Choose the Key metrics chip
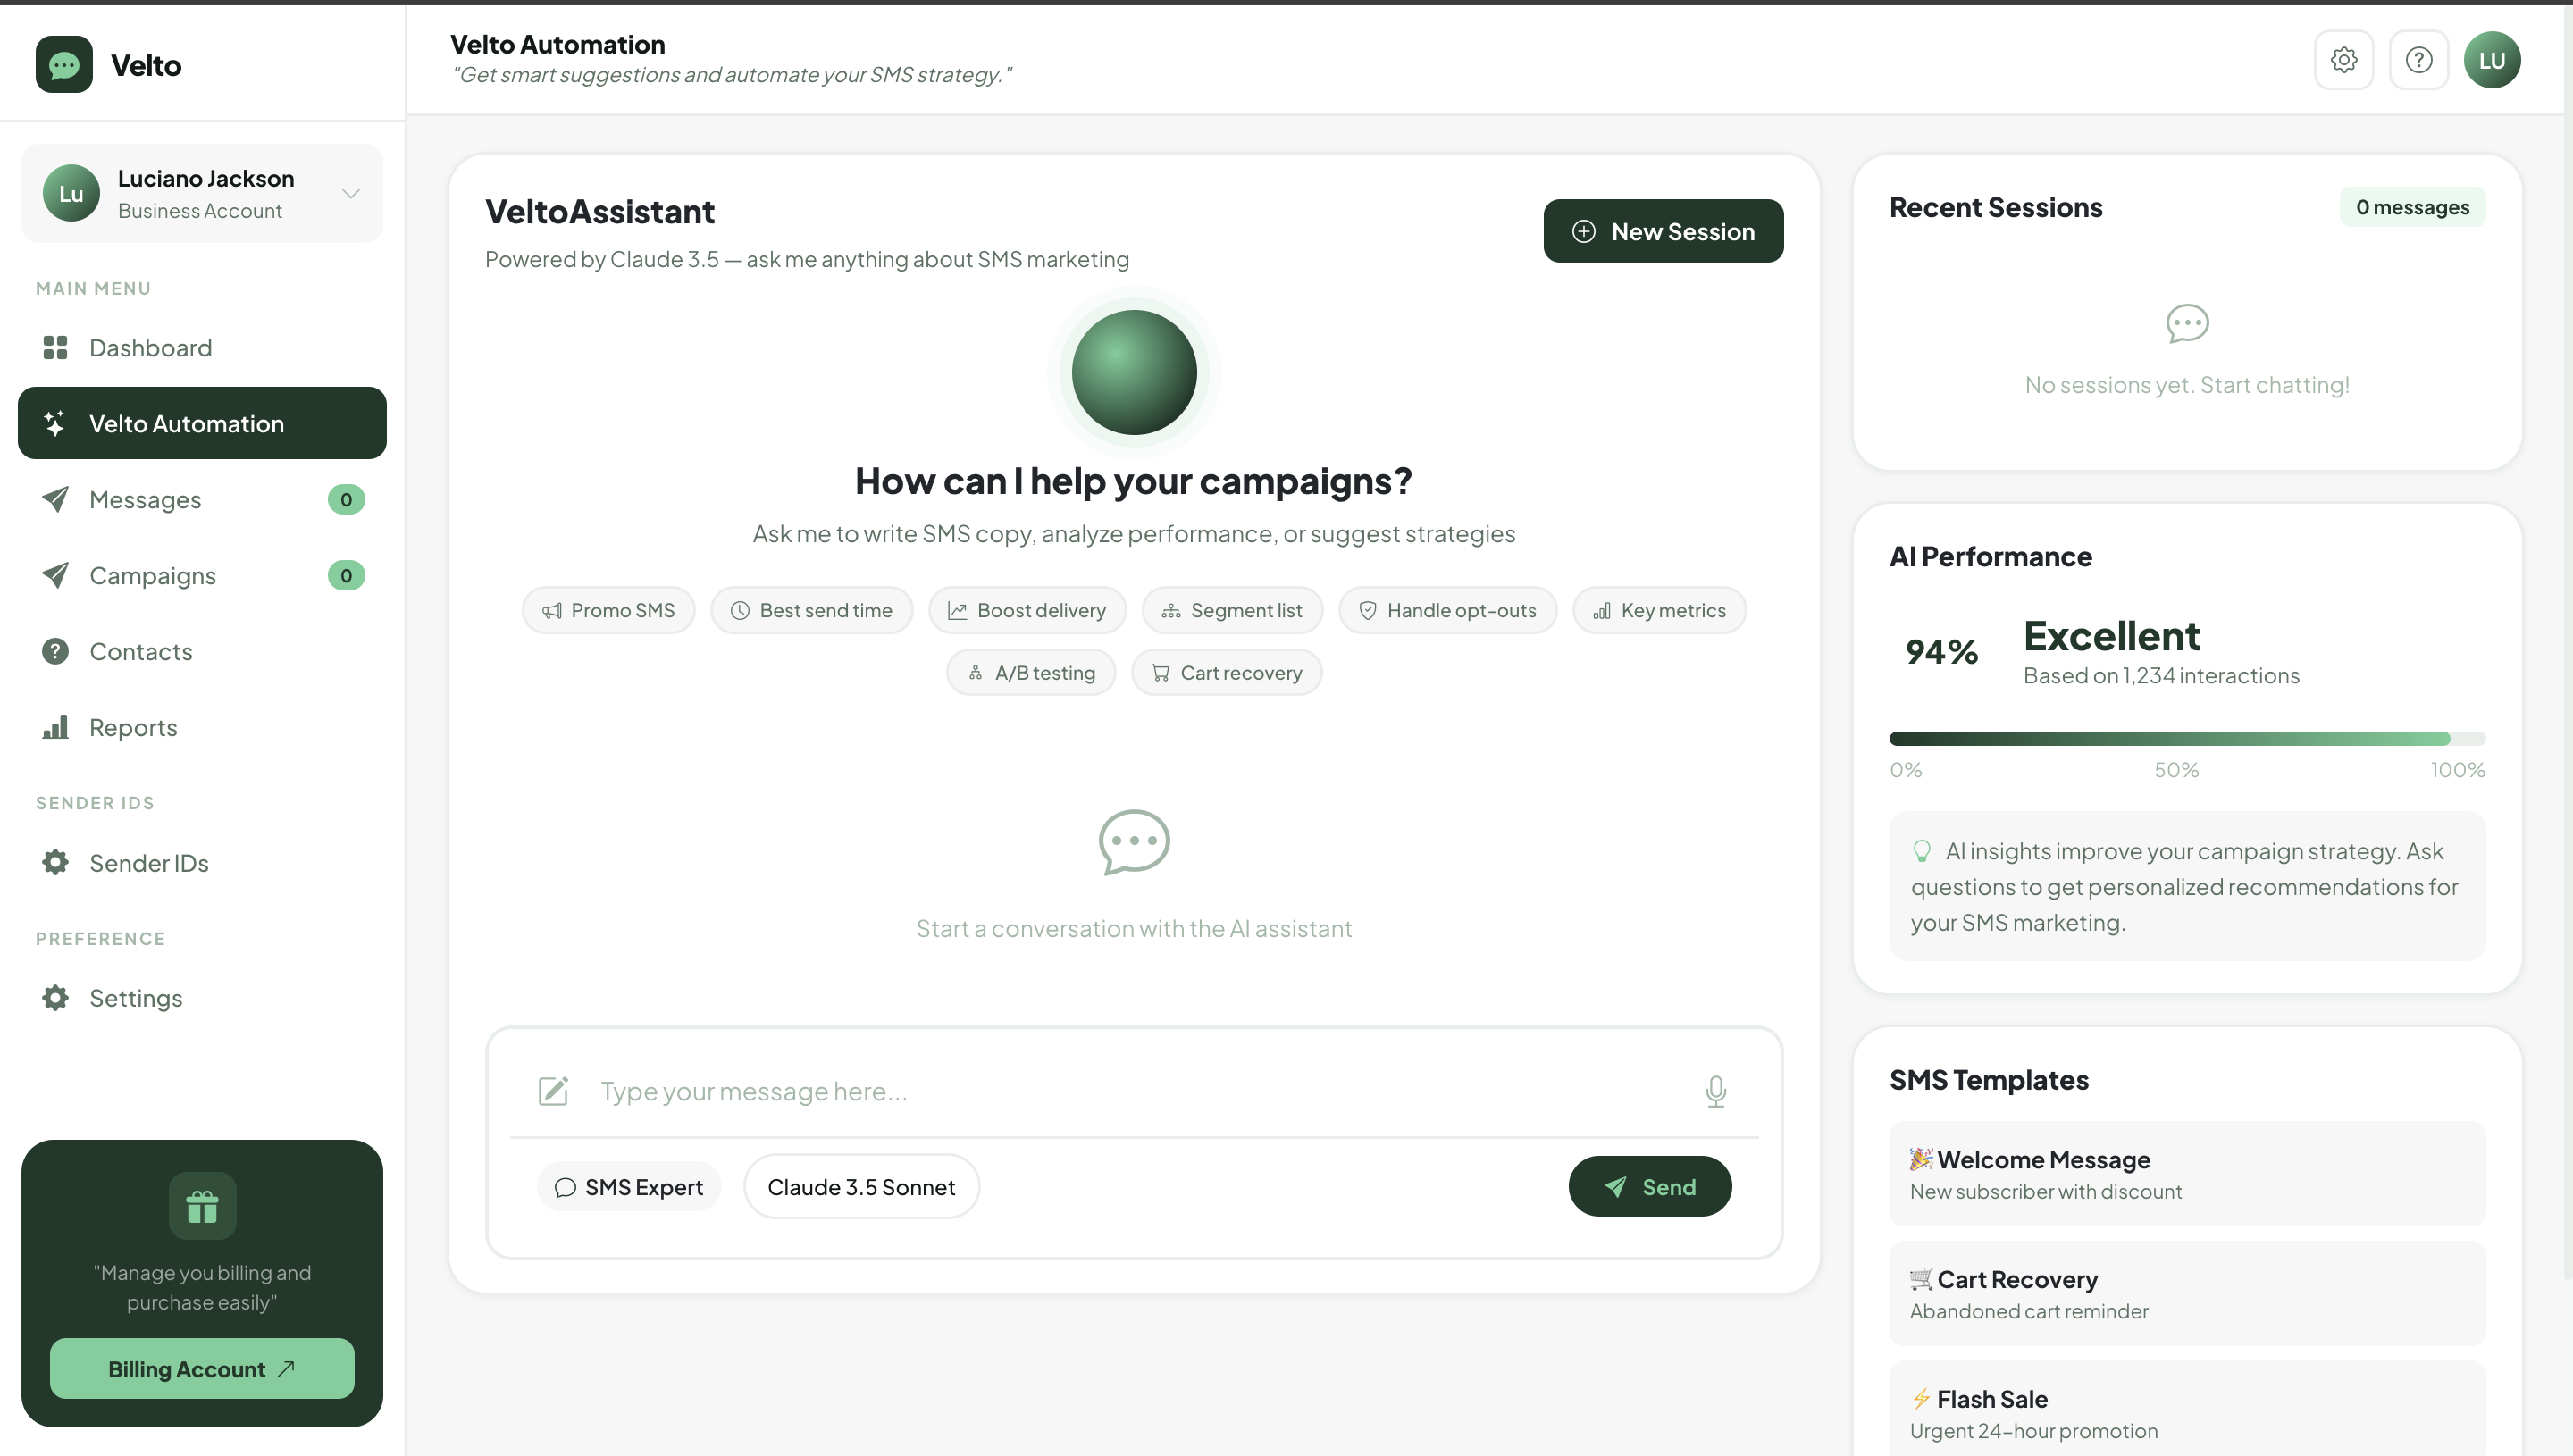The height and width of the screenshot is (1456, 2573). click(x=1659, y=610)
